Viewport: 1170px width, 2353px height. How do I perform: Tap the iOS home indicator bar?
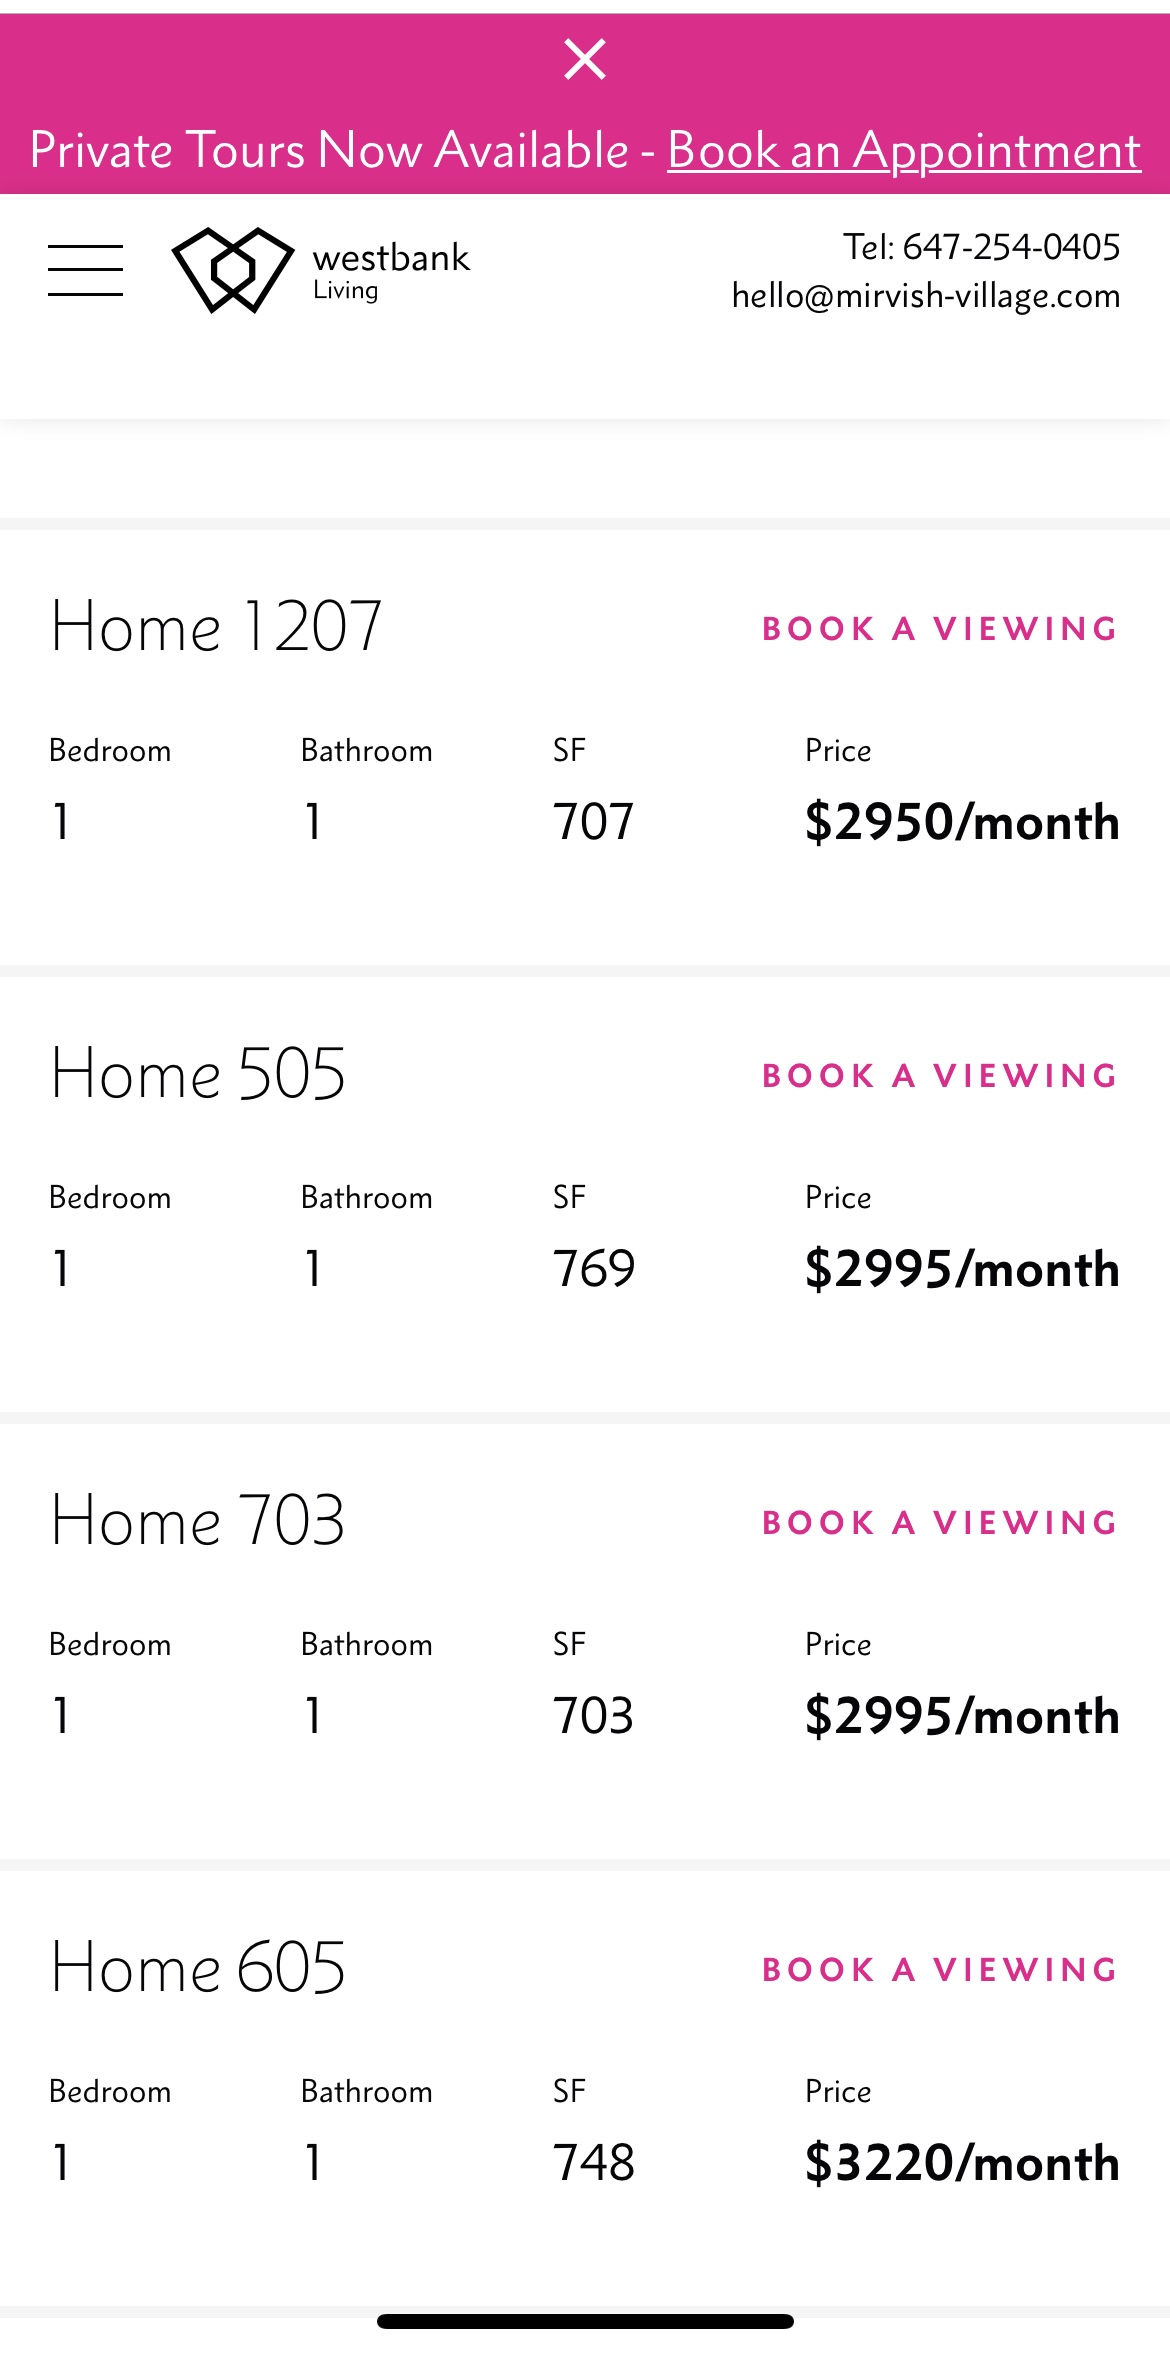point(585,2321)
